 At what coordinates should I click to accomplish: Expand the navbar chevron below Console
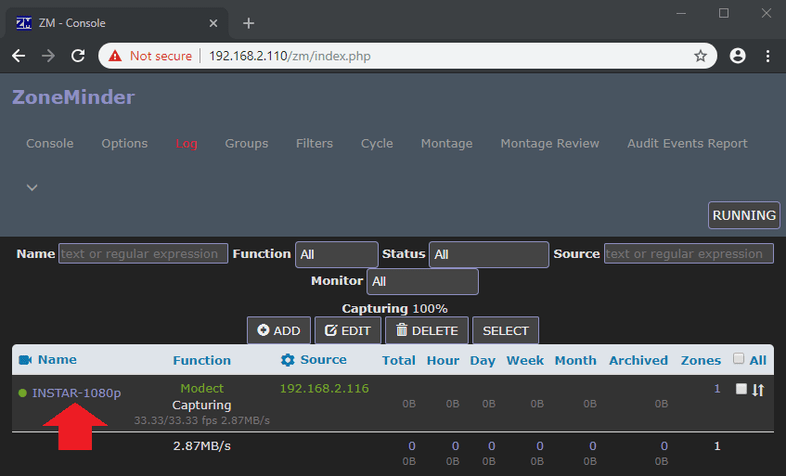click(x=32, y=187)
